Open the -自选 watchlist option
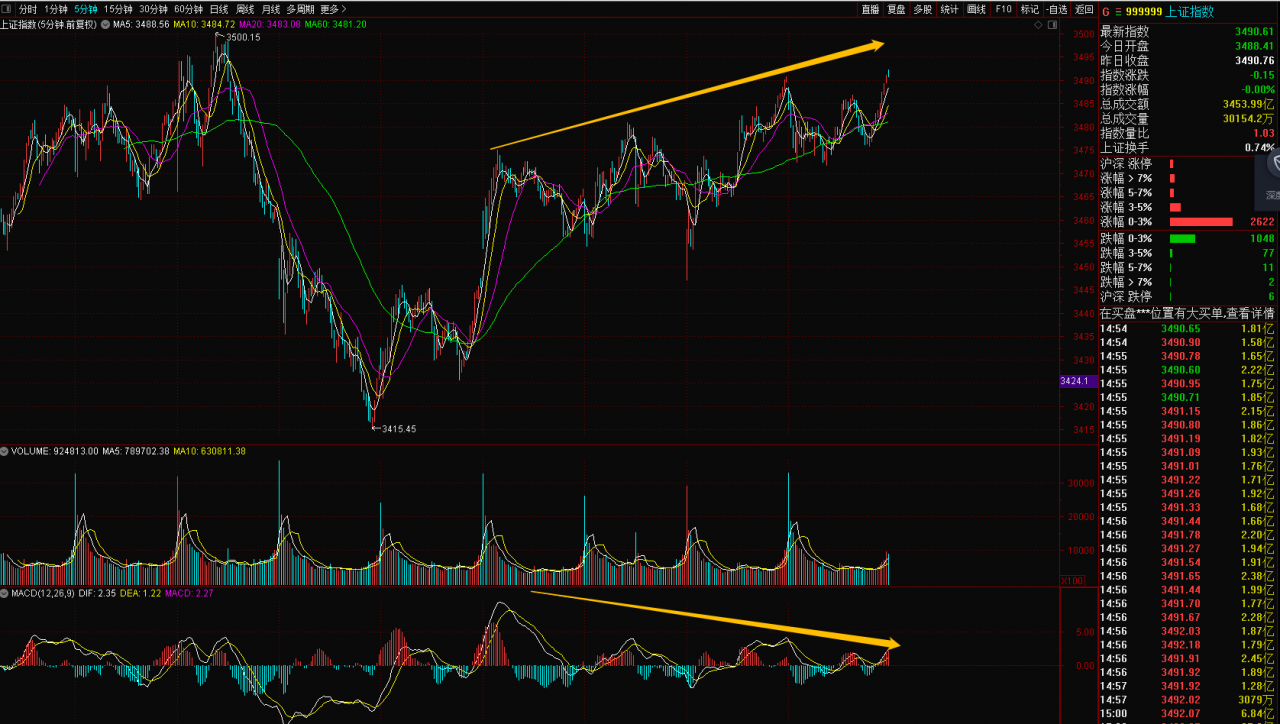 tap(1057, 9)
